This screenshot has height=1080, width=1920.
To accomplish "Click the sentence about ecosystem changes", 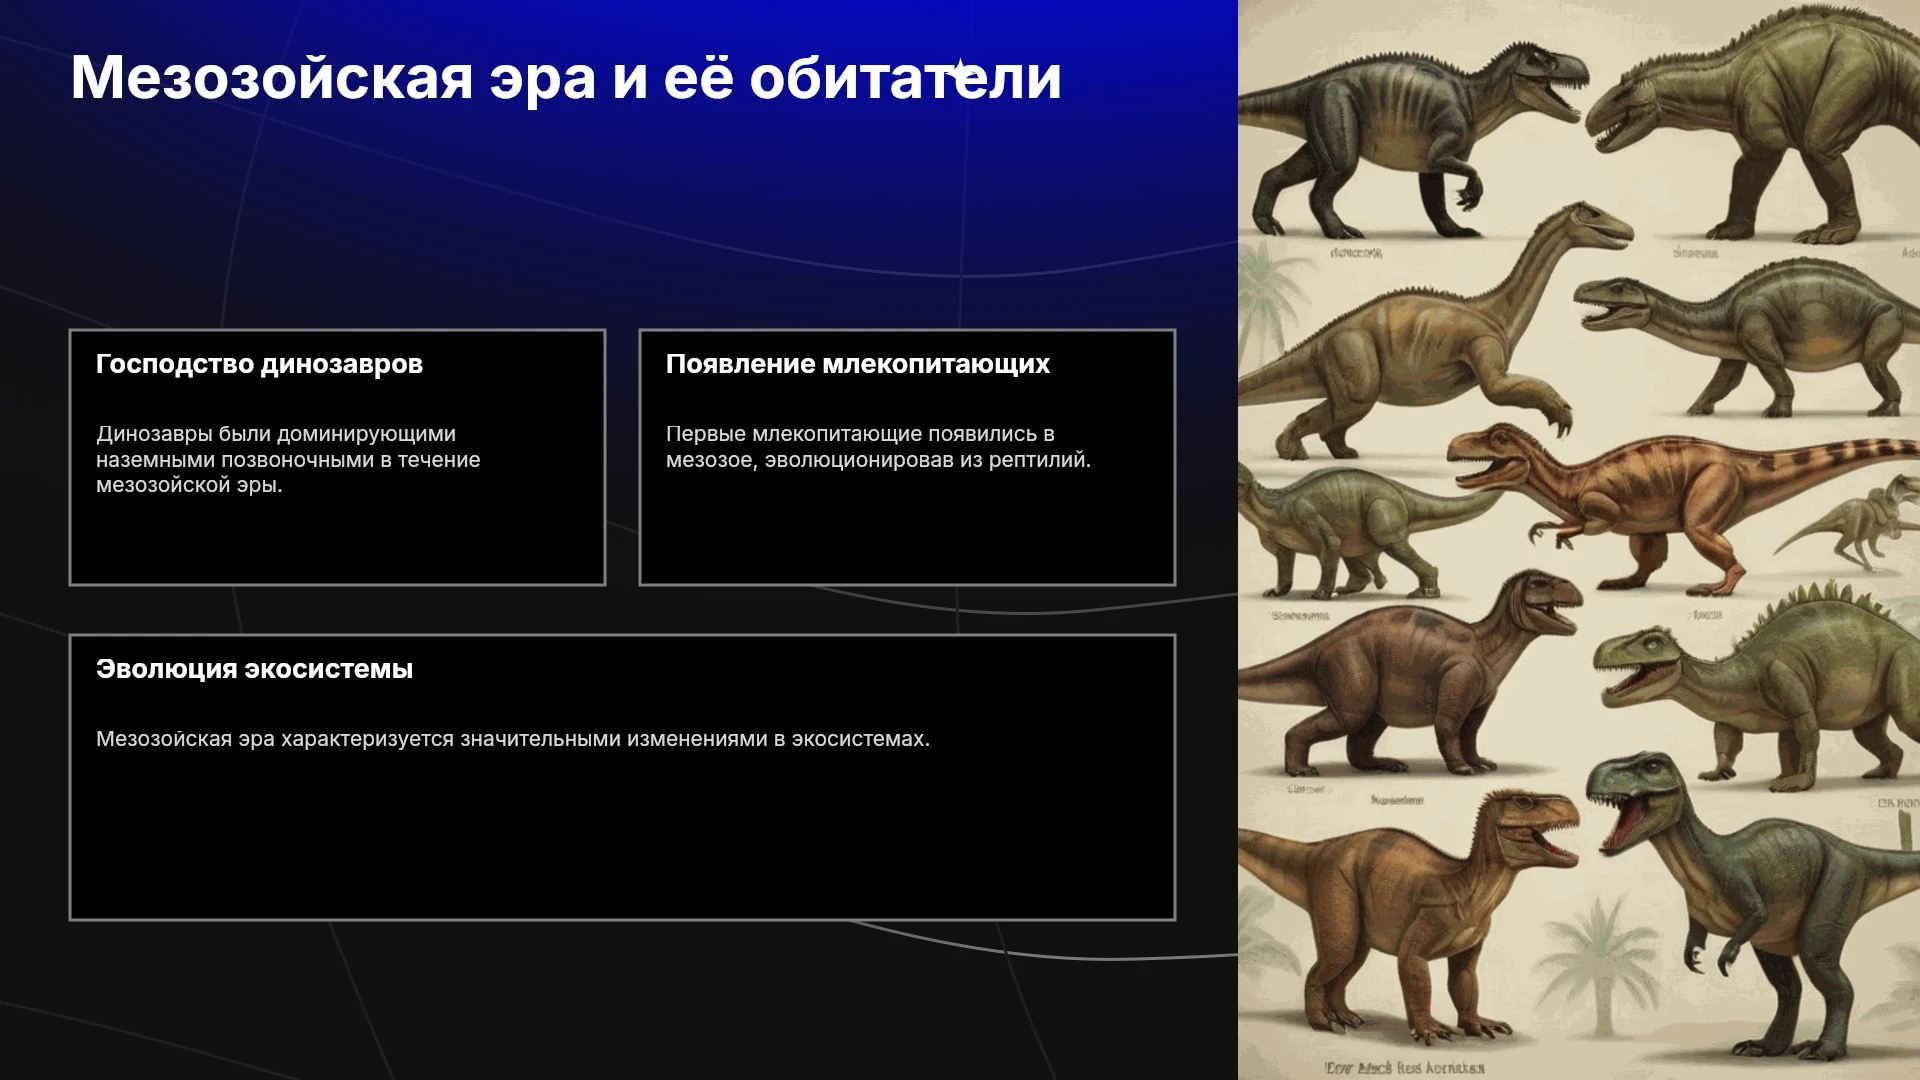I will [513, 739].
